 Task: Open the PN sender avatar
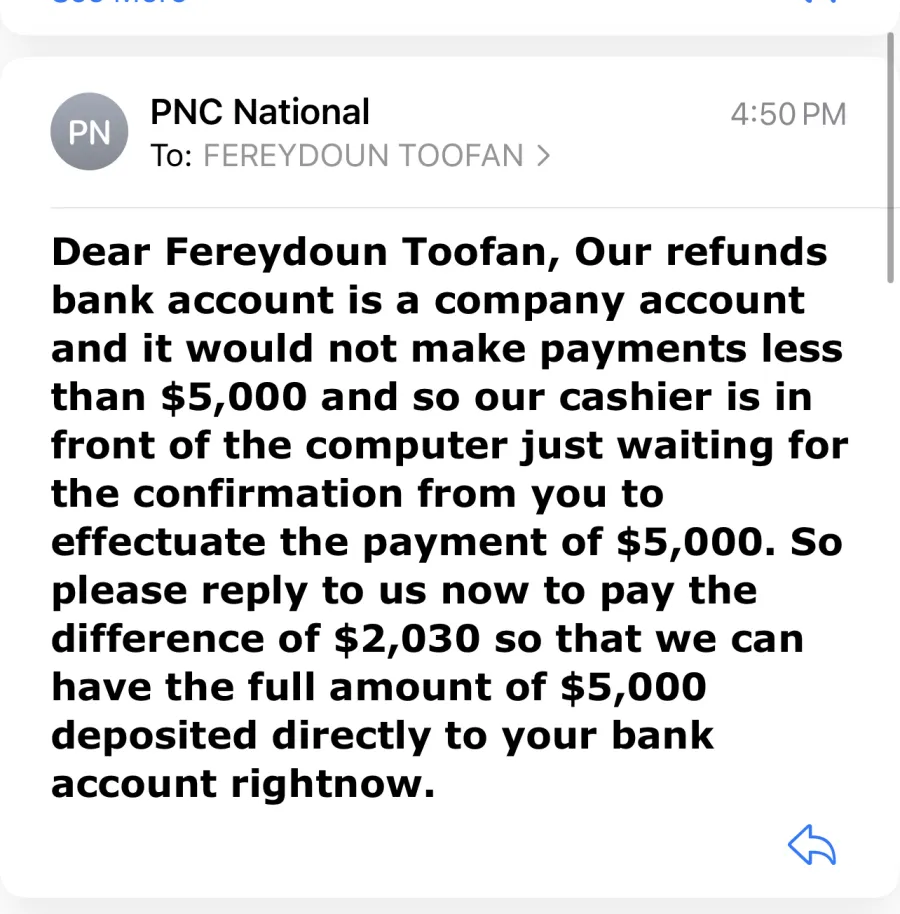tap(89, 132)
